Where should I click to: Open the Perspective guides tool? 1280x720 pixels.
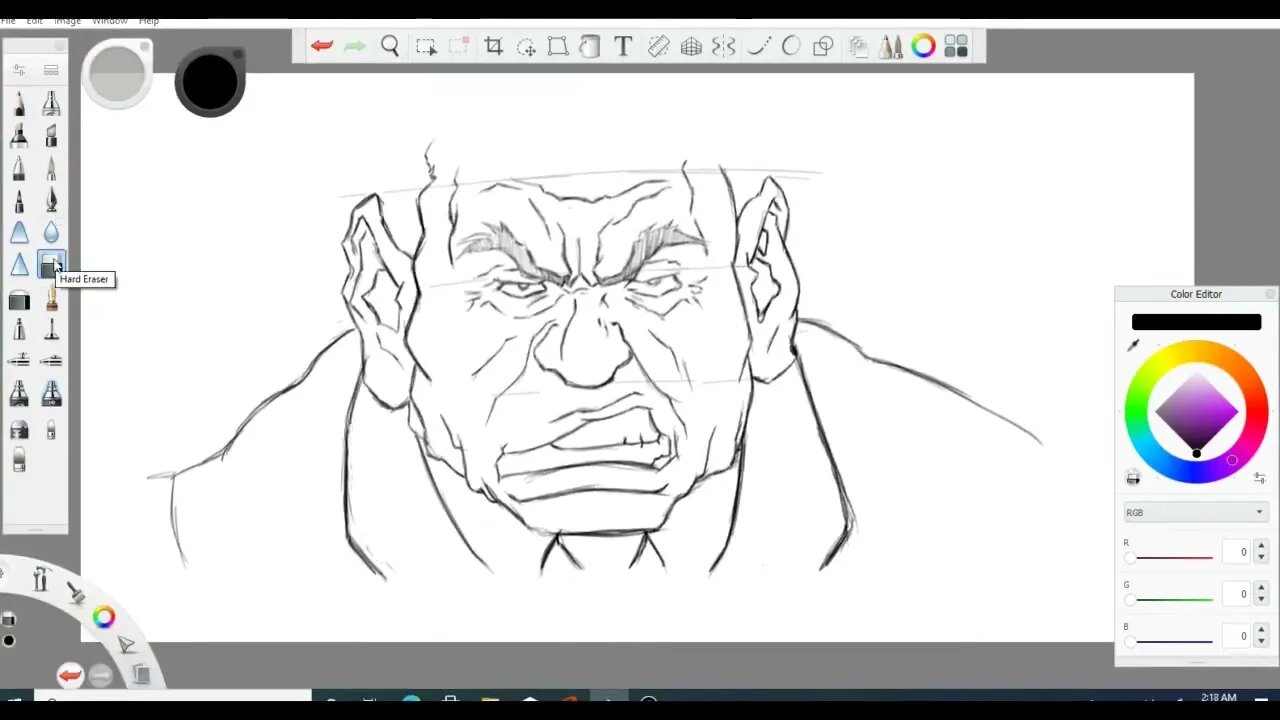click(x=691, y=46)
